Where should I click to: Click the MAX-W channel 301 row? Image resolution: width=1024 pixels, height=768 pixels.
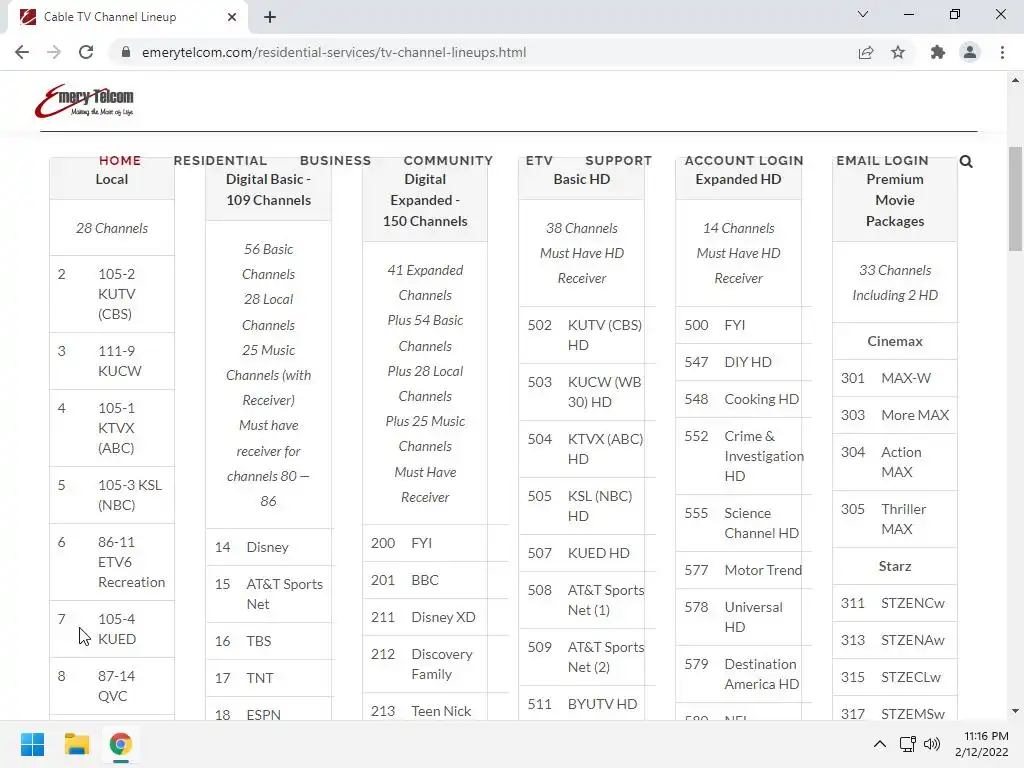[895, 378]
